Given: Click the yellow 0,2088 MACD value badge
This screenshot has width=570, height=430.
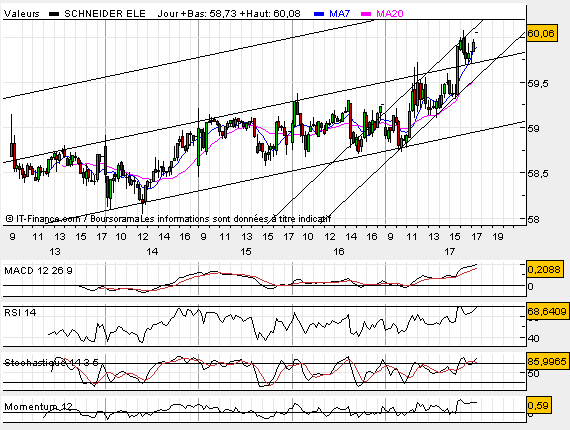Looking at the screenshot, I should [x=545, y=270].
